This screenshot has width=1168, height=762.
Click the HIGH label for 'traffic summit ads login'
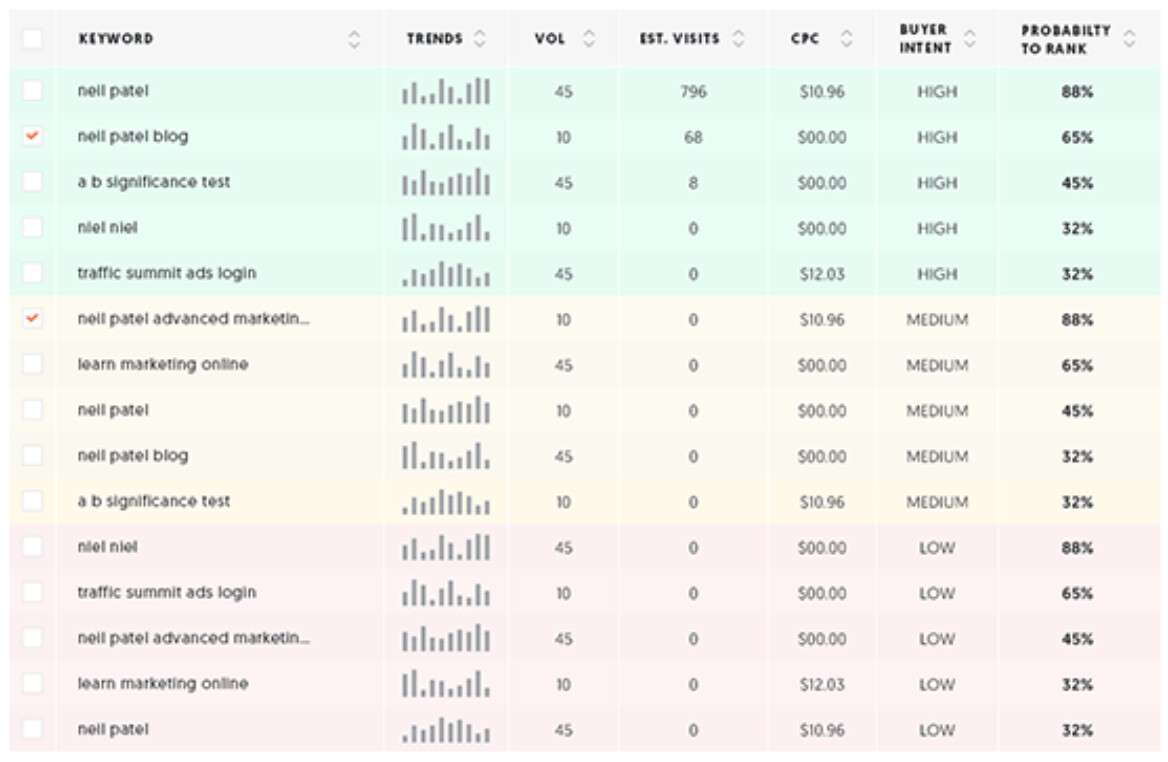coord(937,274)
